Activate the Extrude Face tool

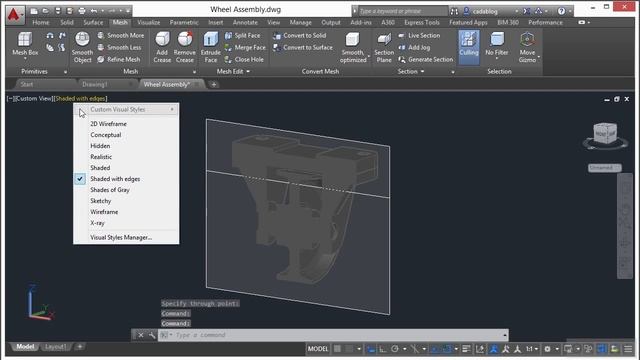click(211, 47)
